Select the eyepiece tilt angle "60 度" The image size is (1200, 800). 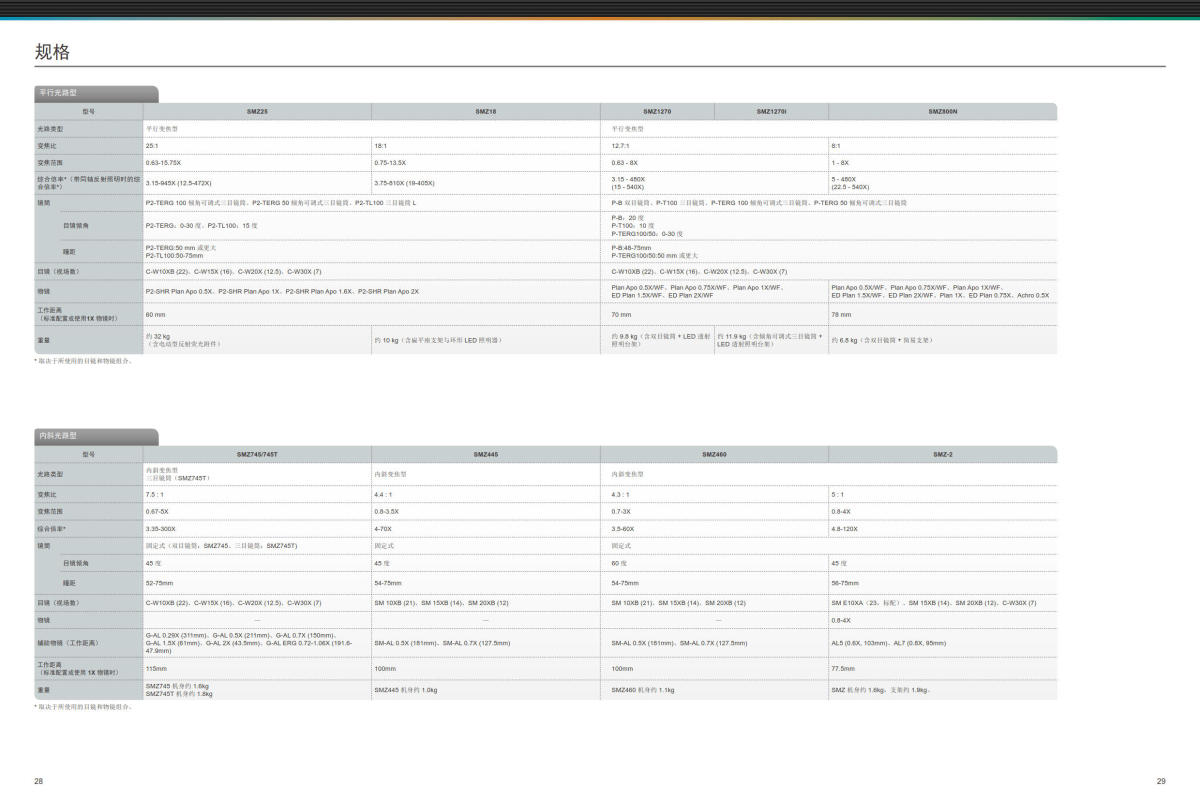pos(619,564)
